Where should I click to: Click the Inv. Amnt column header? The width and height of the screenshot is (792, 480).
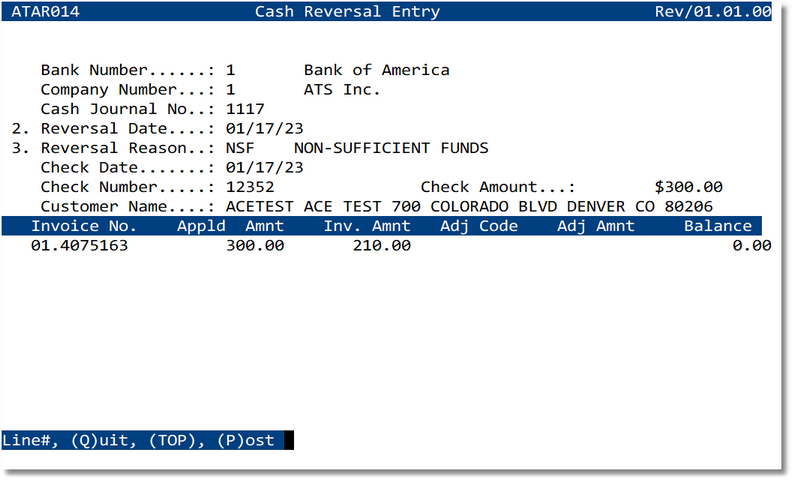coord(366,226)
